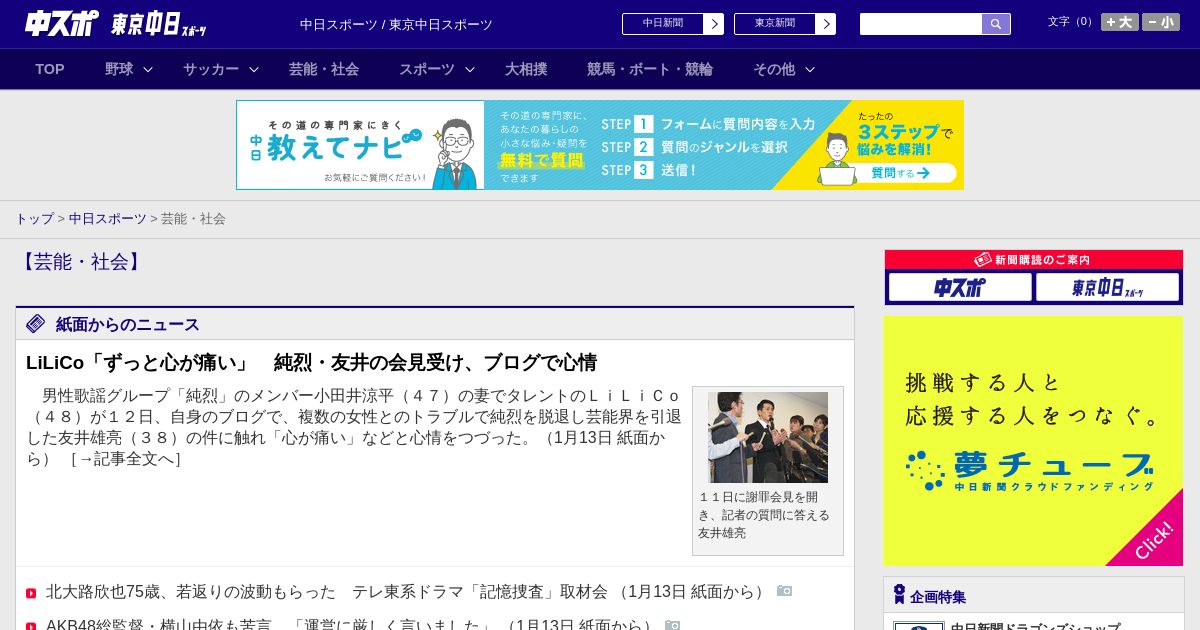Click 東京中日スポーツ button in subscription box

pos(1107,287)
